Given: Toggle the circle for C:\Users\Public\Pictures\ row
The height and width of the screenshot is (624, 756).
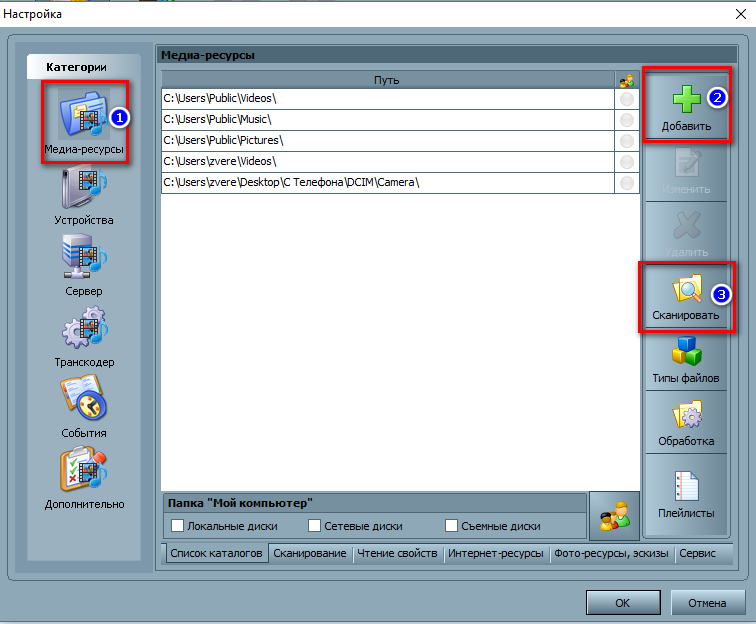Looking at the screenshot, I should tap(627, 141).
